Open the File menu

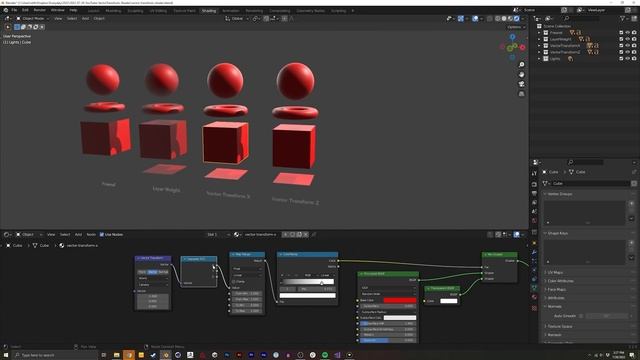14,10
